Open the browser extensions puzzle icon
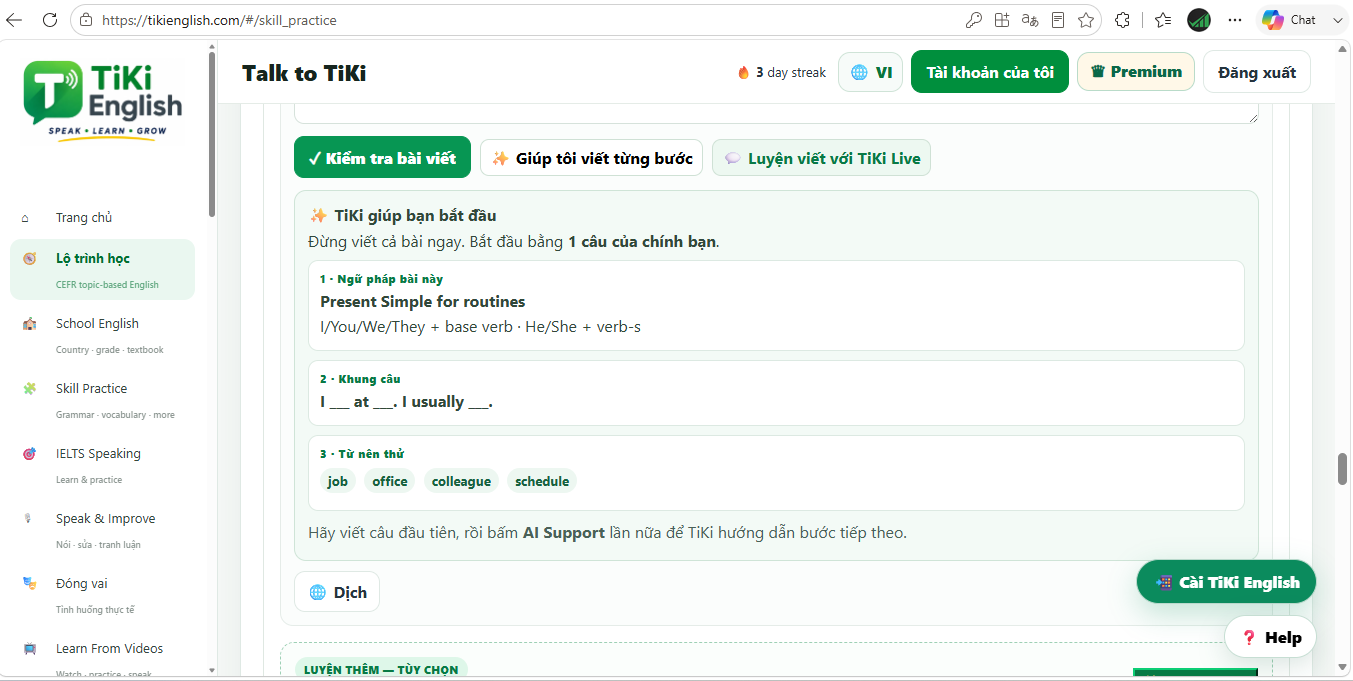Viewport: 1353px width, 681px height. (x=1122, y=20)
